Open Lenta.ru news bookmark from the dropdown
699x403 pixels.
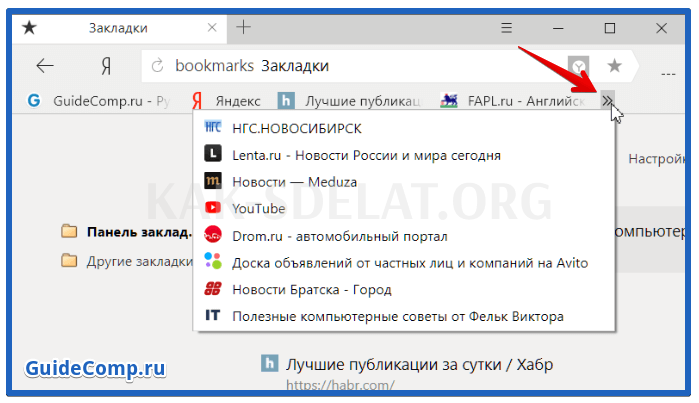pos(404,155)
